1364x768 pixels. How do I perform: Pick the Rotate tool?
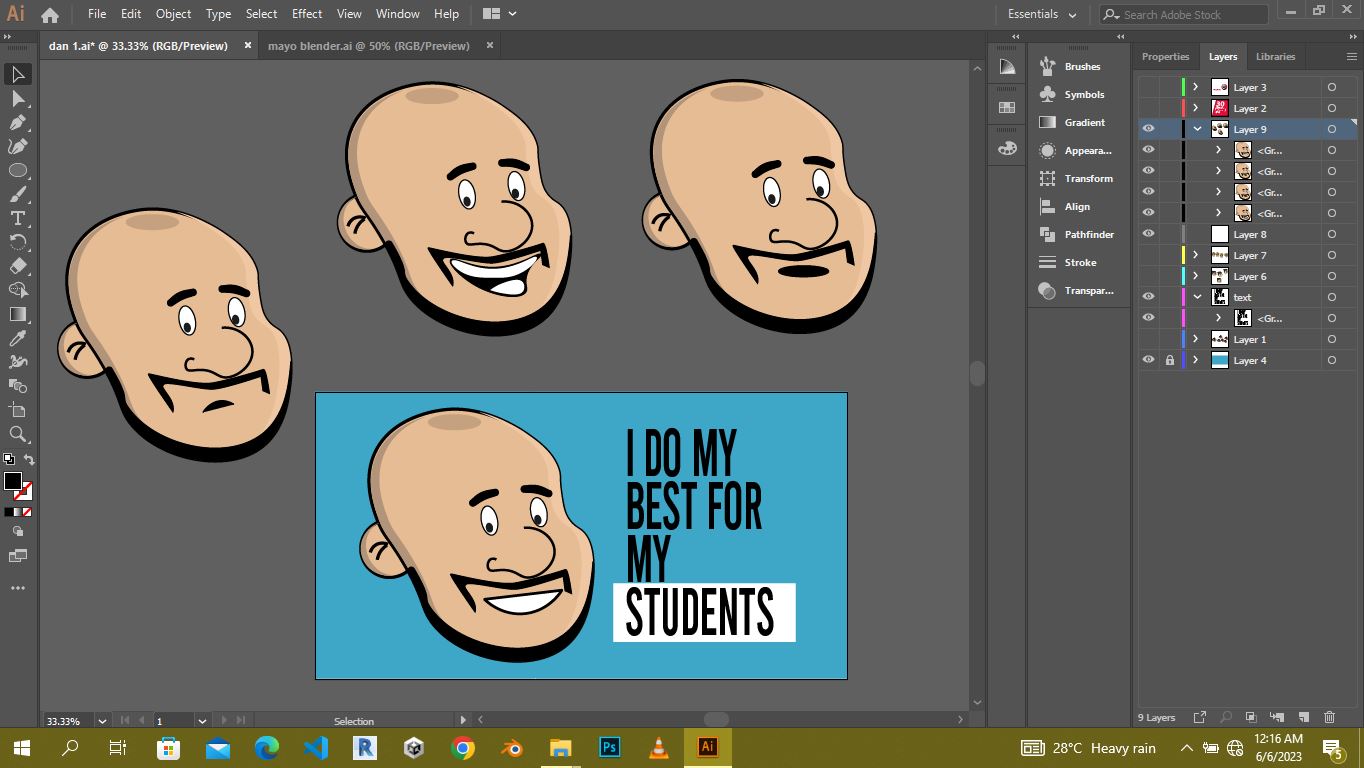(x=18, y=242)
